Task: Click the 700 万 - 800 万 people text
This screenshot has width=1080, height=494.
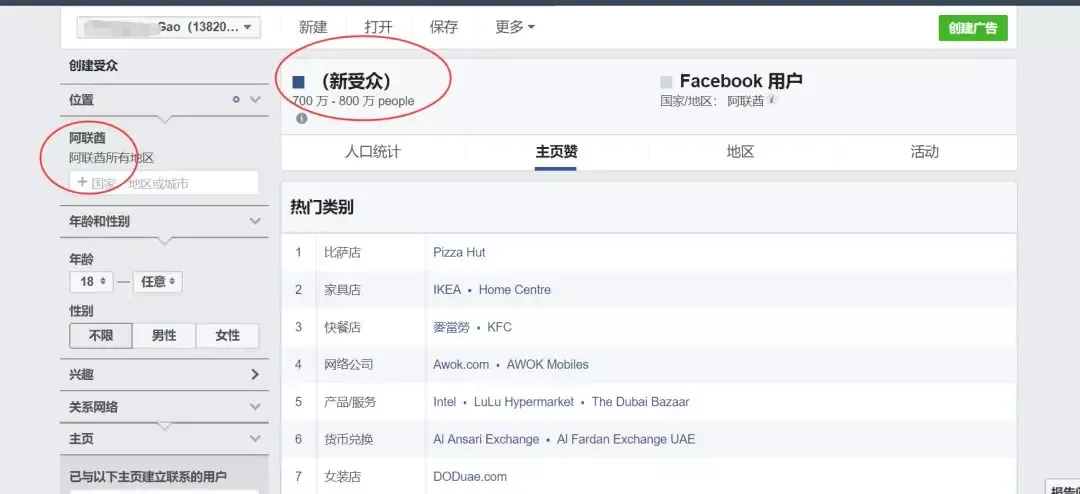Action: 353,101
